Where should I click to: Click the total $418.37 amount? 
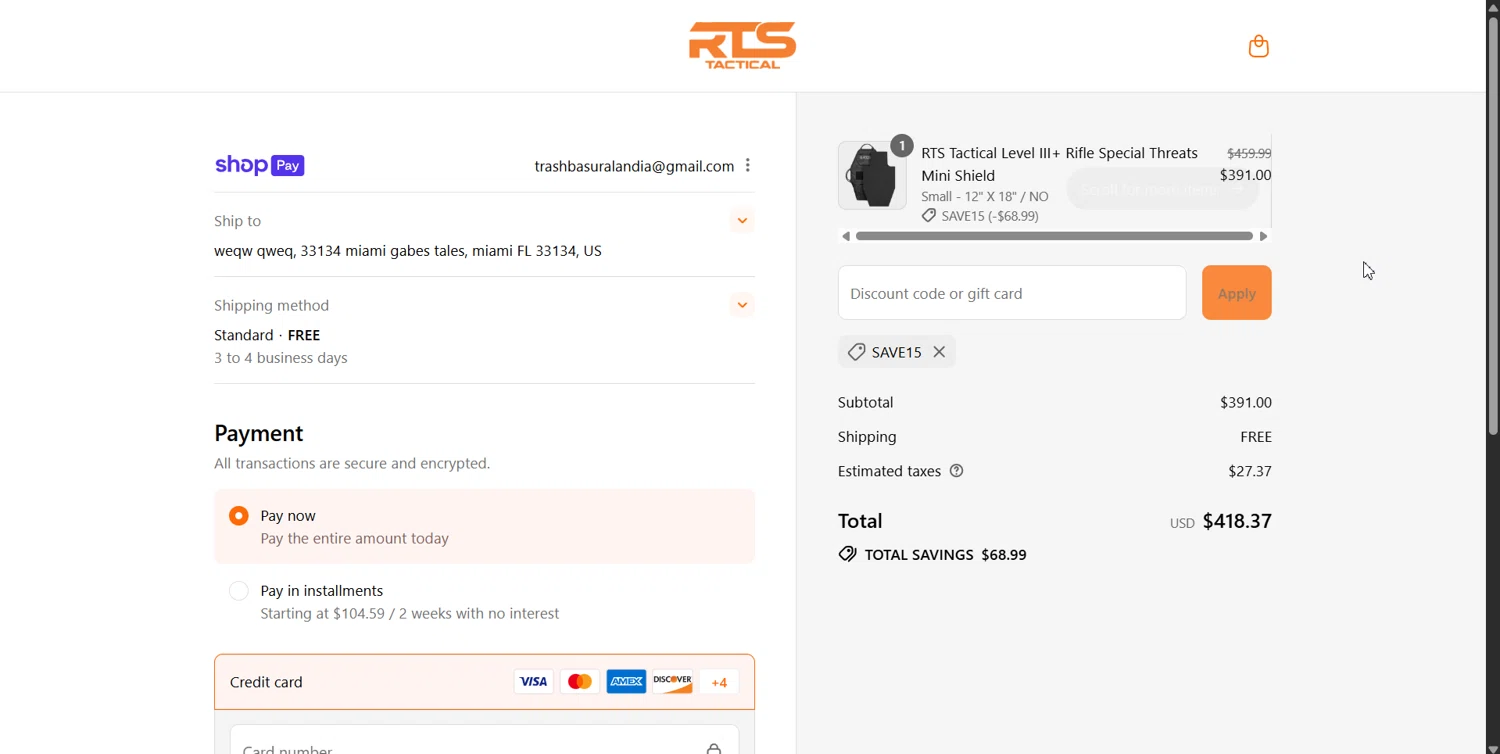[x=1237, y=521]
